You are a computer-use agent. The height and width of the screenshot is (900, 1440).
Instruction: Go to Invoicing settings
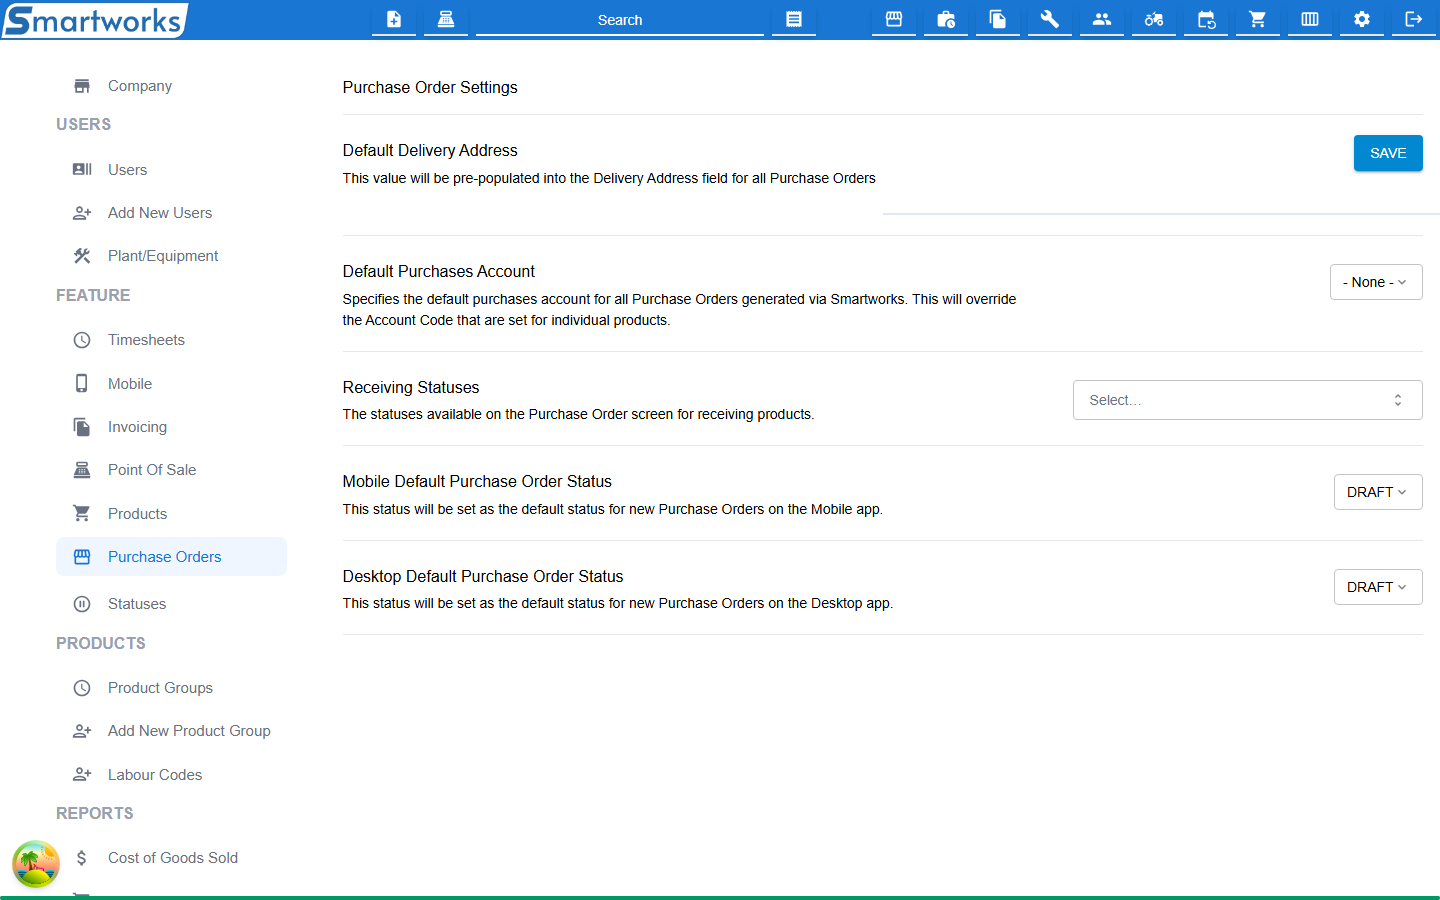171,427
